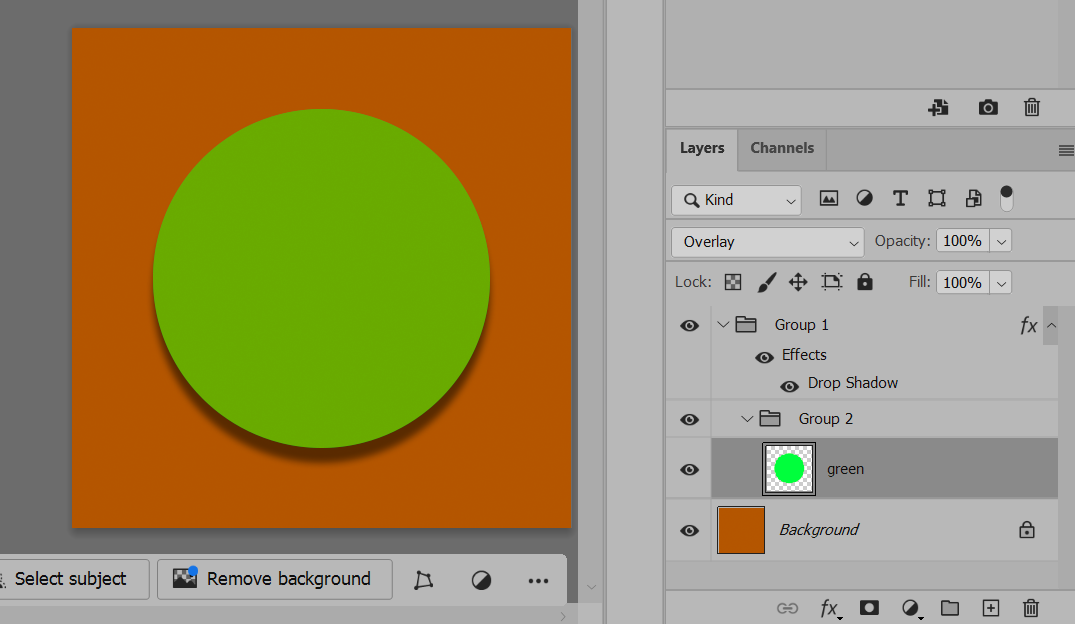Viewport: 1075px width, 624px height.
Task: Open the Layers panel menu
Action: point(1066,150)
